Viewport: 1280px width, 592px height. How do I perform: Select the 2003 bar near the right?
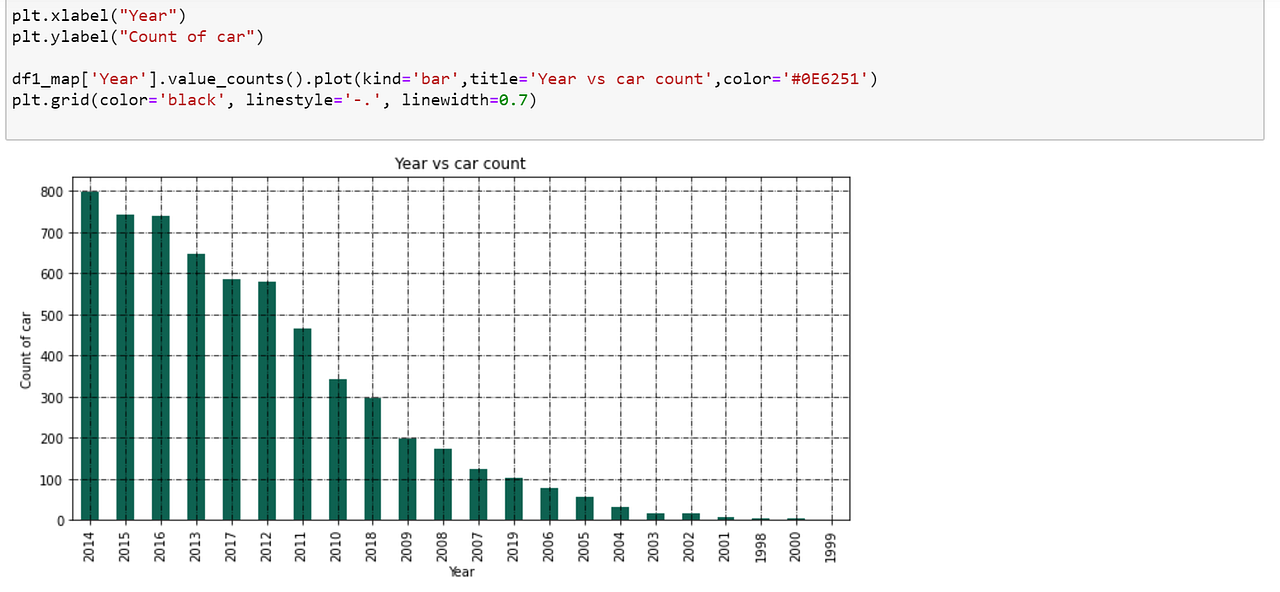(655, 517)
